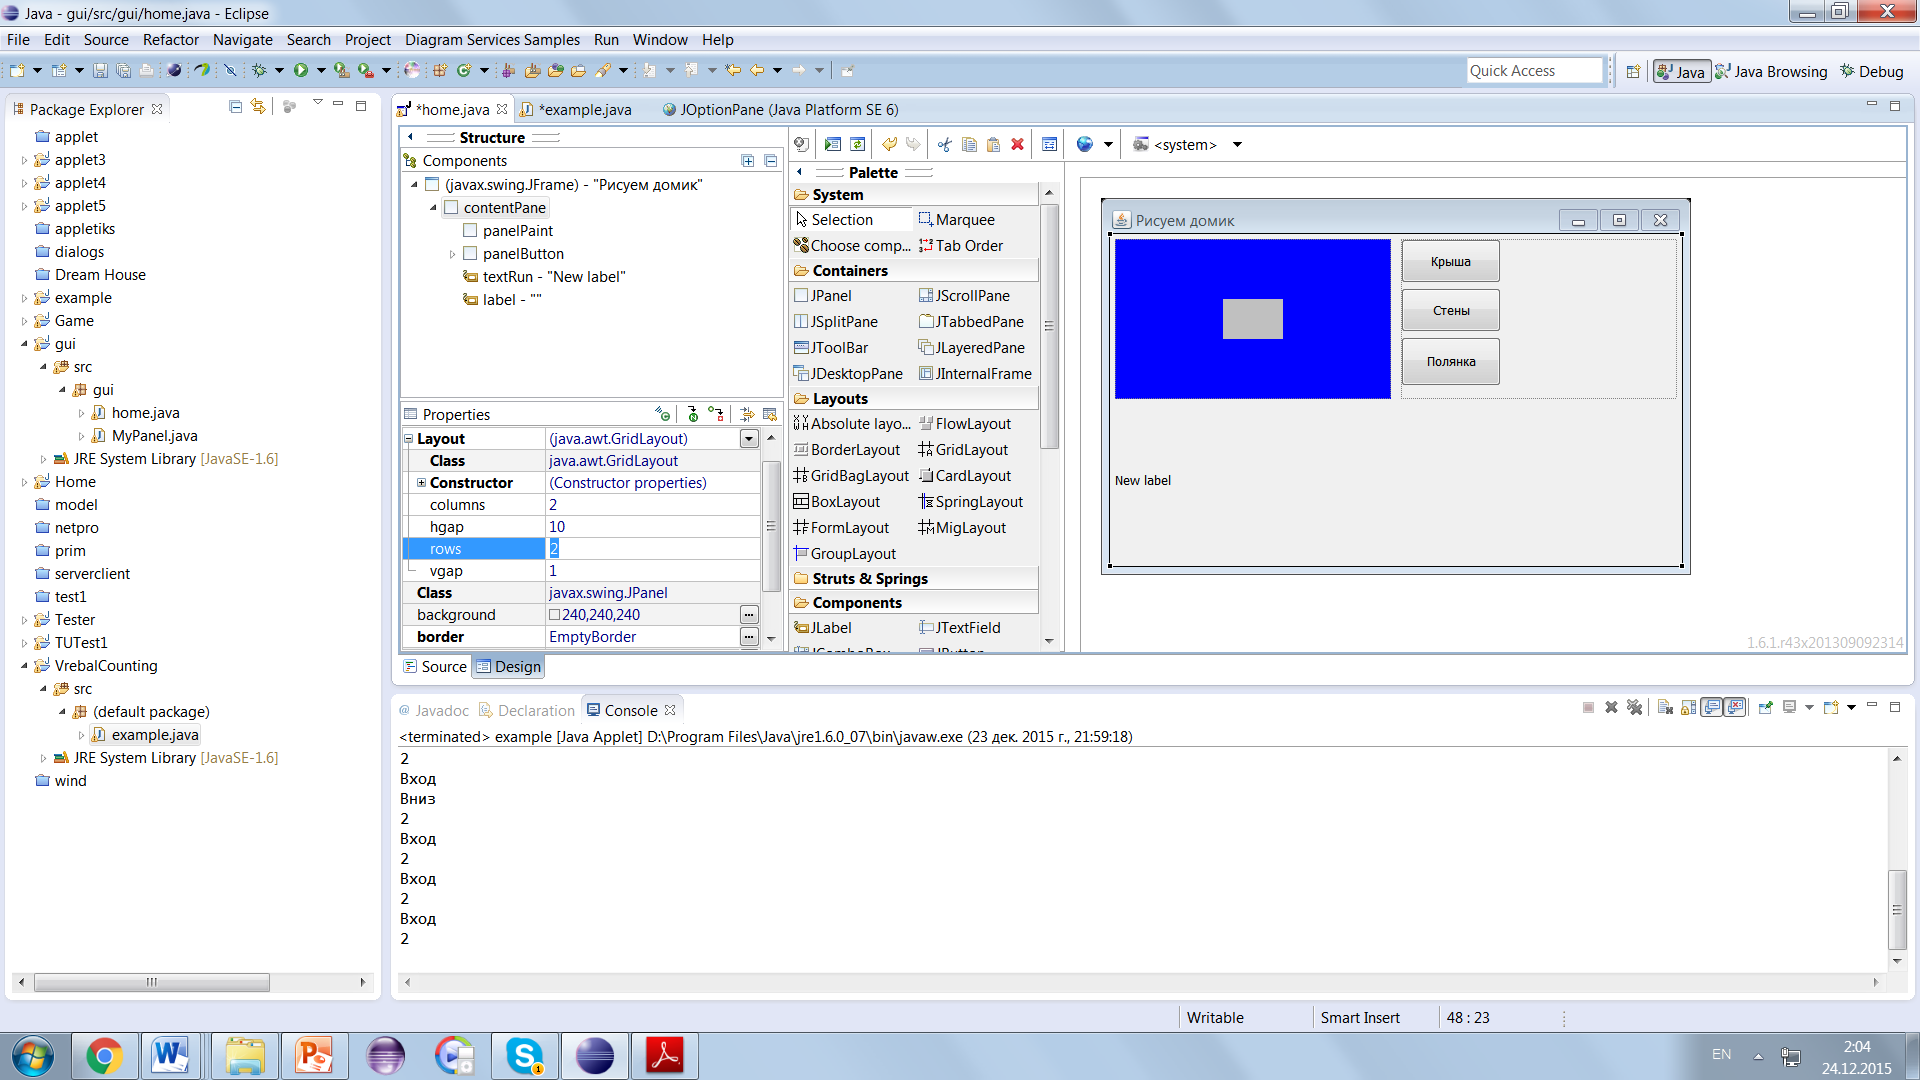This screenshot has height=1080, width=1920.
Task: Click Link with Editor in Package Explorer
Action: coord(258,106)
